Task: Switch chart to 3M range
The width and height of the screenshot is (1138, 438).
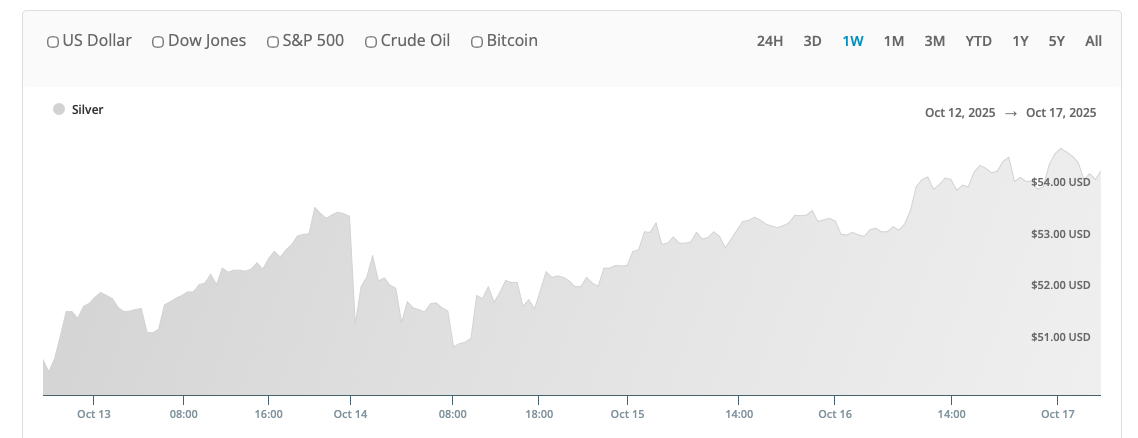Action: [935, 41]
